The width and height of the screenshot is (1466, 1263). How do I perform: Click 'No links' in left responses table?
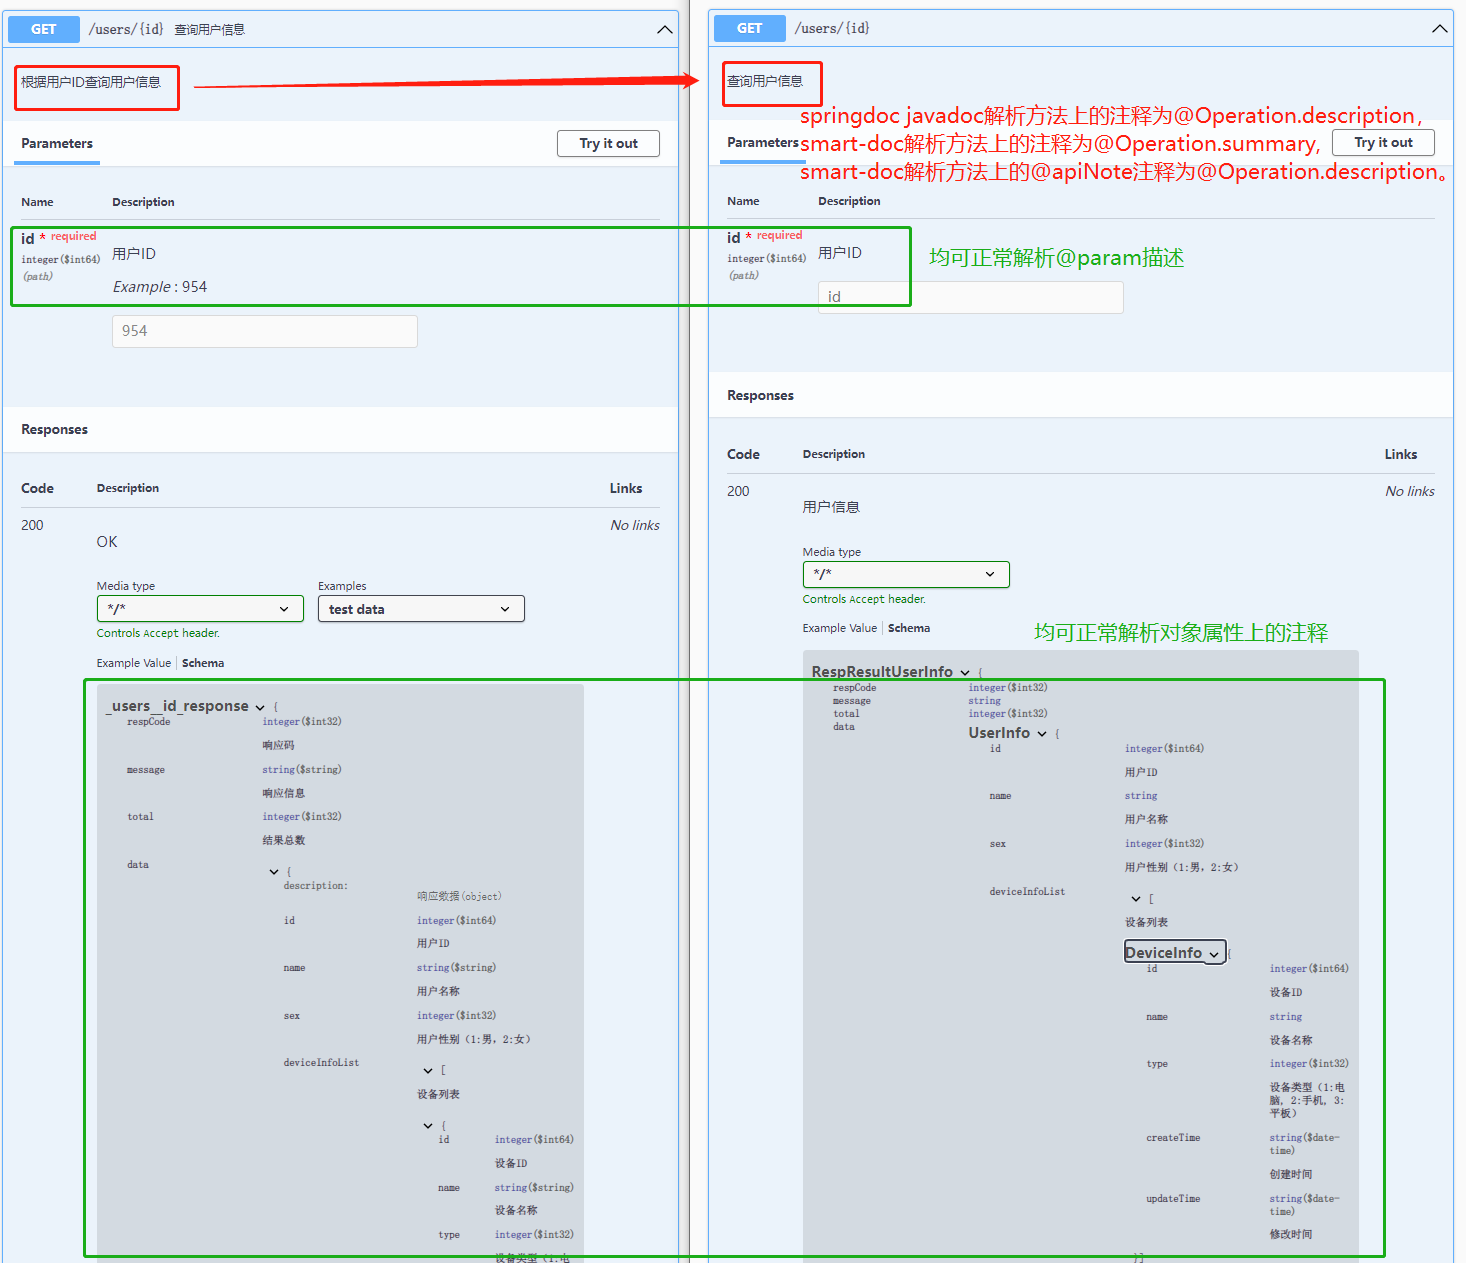click(635, 525)
